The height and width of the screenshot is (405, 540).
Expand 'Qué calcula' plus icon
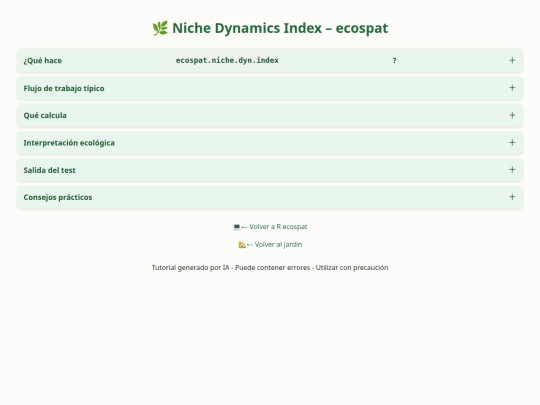(x=512, y=115)
